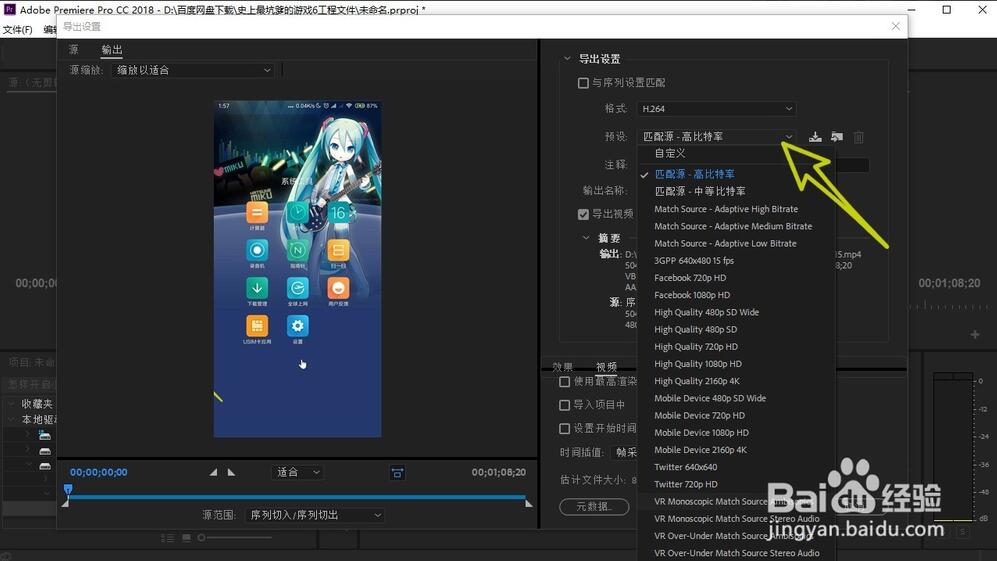Click the 元数据 metadata button
This screenshot has width=997, height=561.
coord(593,507)
